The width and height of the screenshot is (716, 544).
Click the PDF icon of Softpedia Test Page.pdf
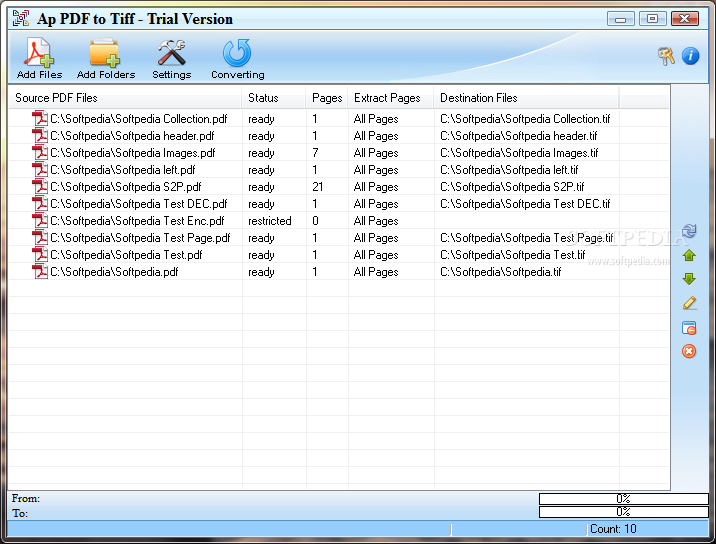(x=40, y=238)
